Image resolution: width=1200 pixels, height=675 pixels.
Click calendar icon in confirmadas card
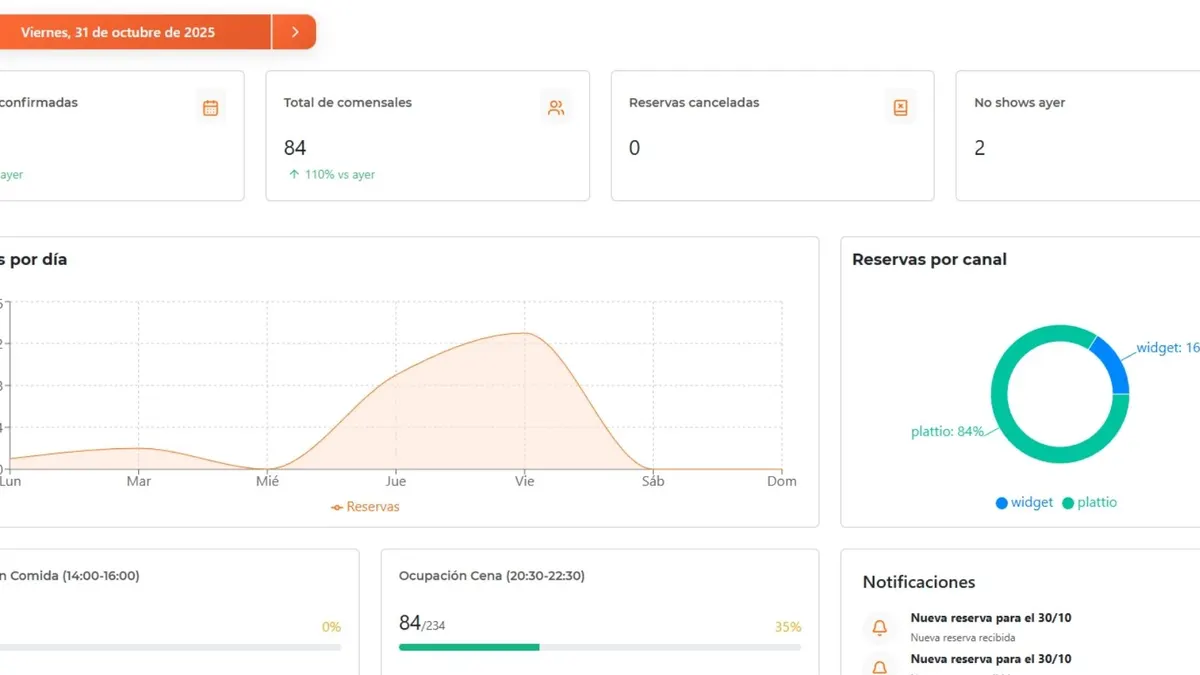point(210,108)
